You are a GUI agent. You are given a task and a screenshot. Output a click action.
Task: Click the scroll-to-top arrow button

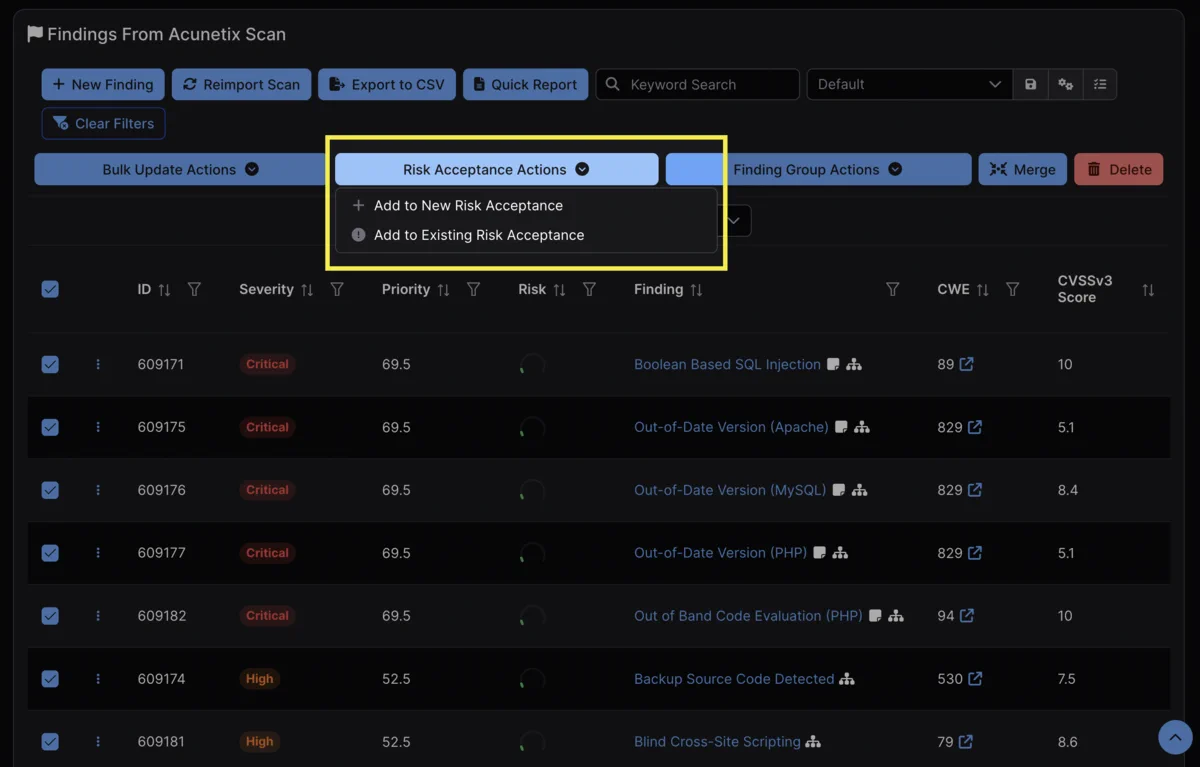coord(1176,737)
